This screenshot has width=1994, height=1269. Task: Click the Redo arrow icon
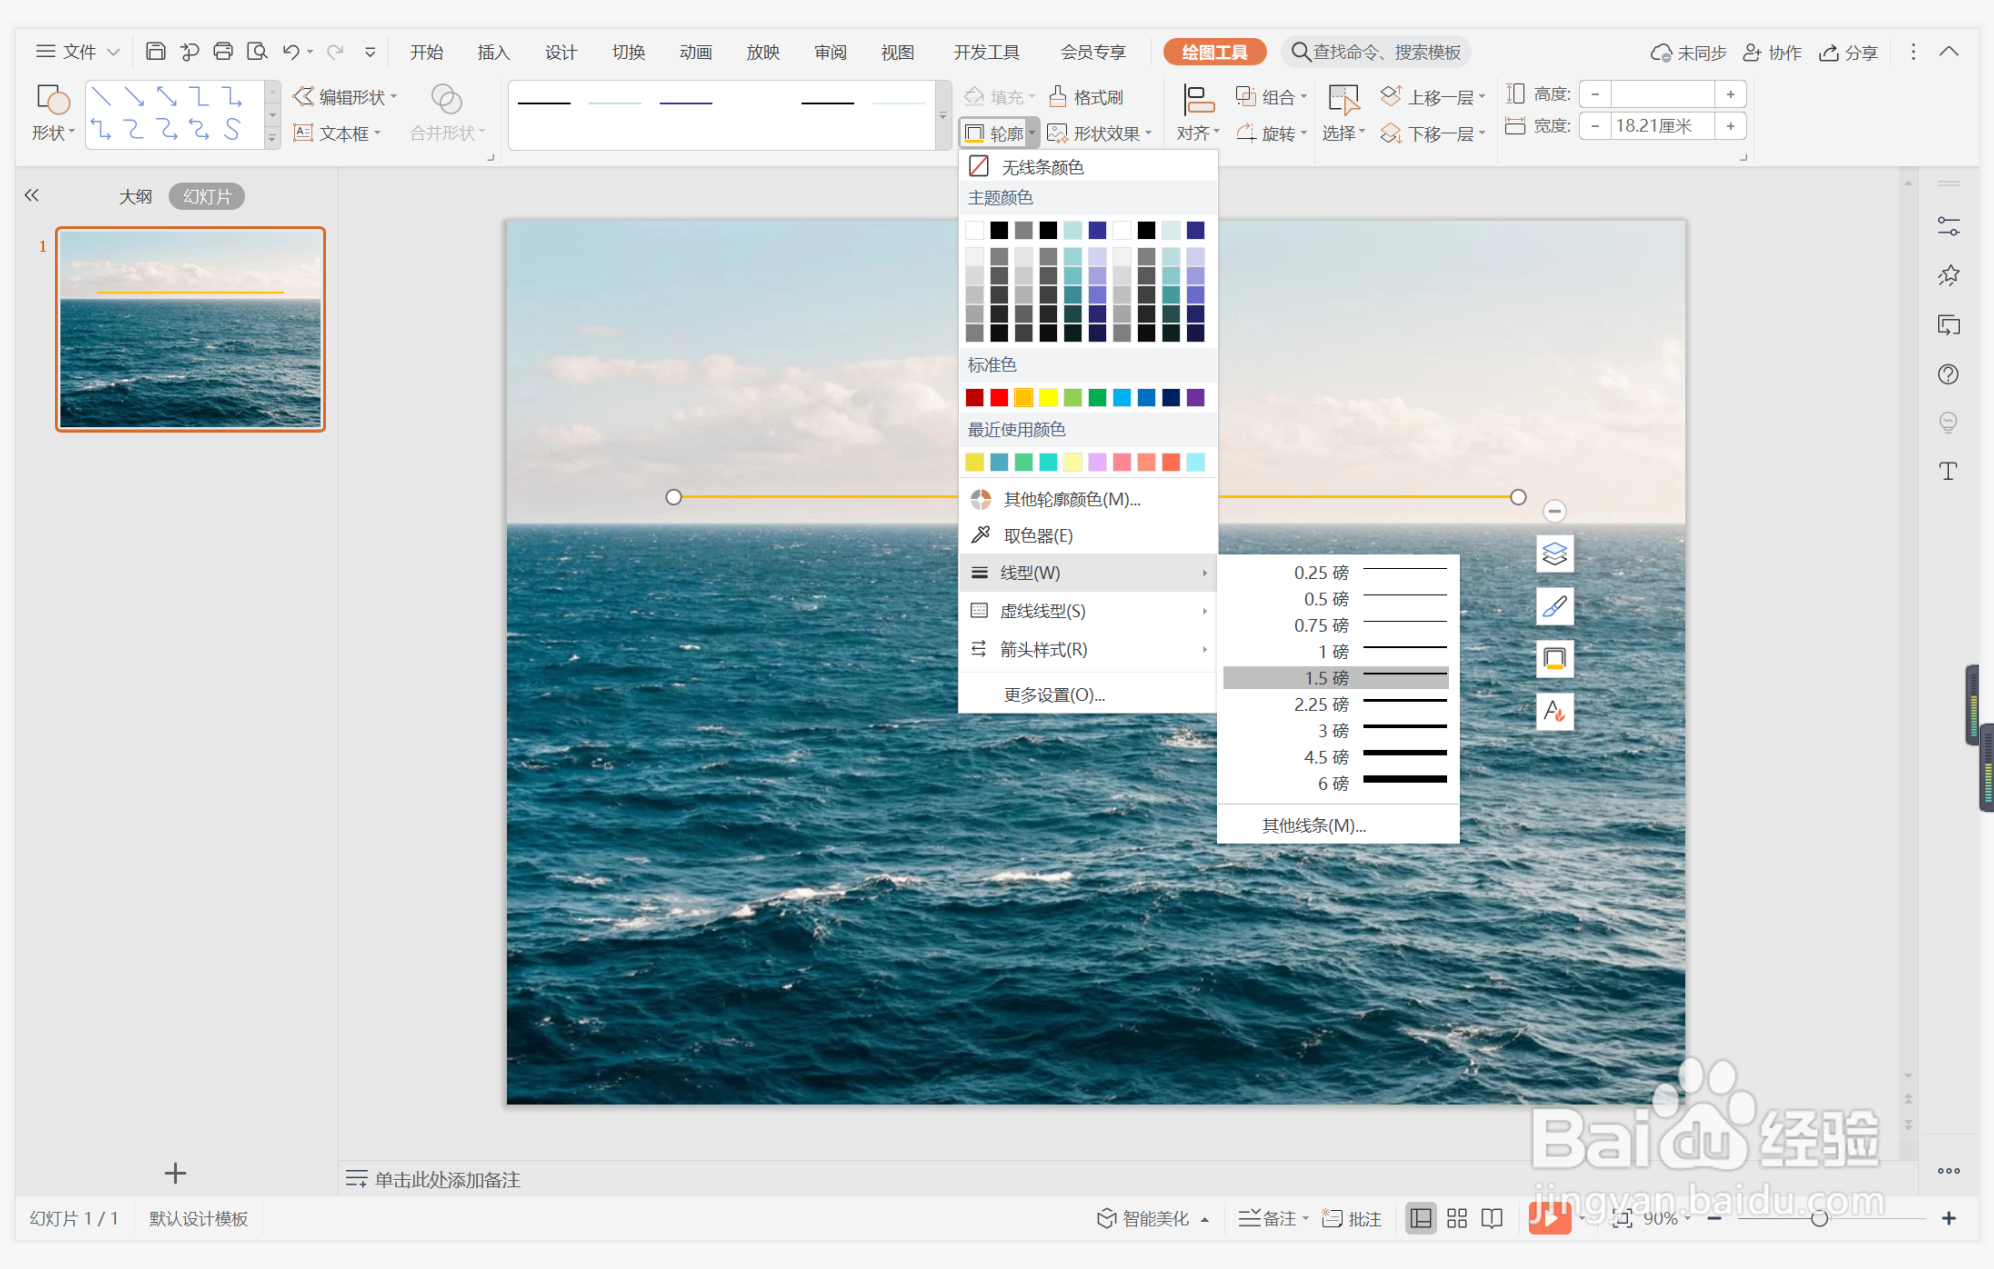[x=335, y=51]
